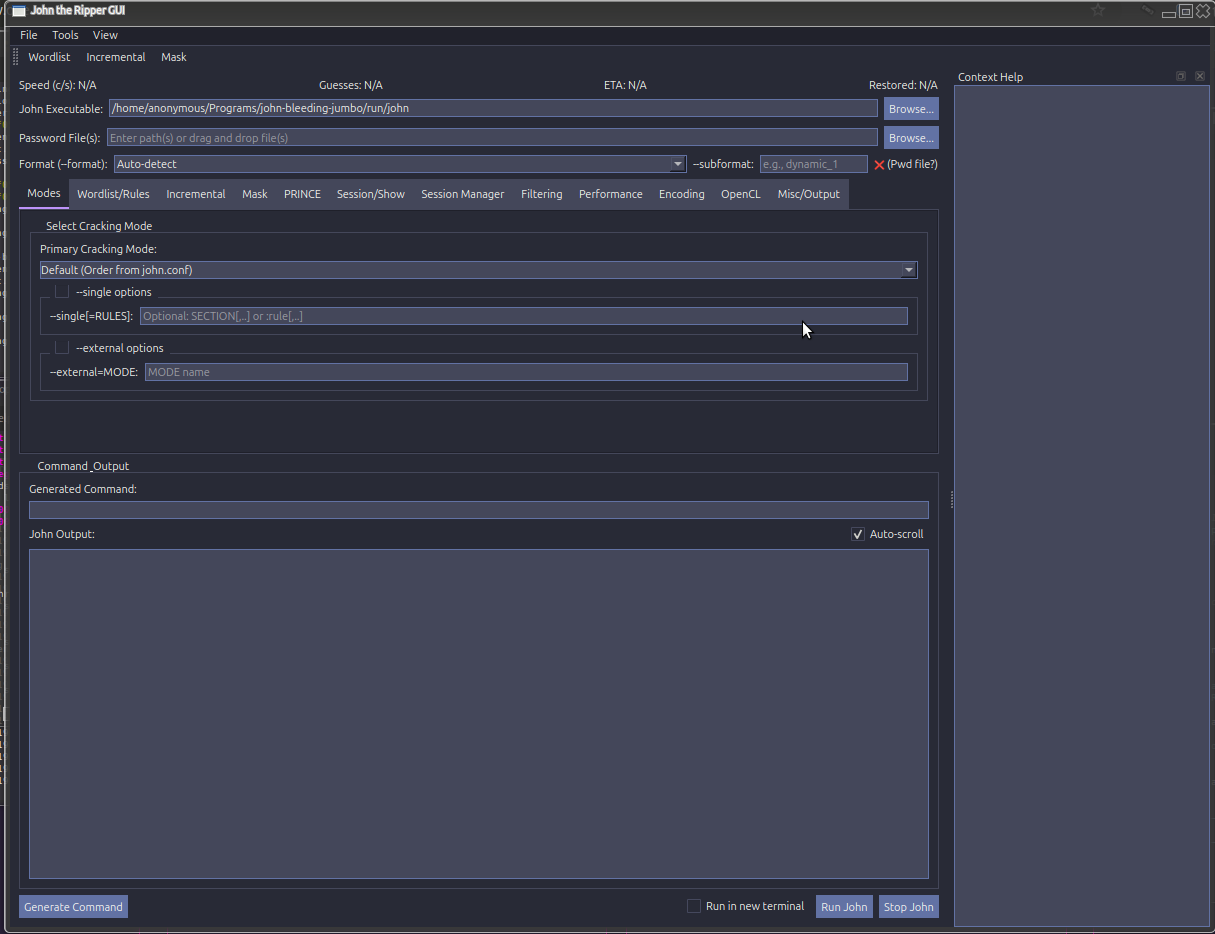Click the Speed (c/s): N/A label

[58, 85]
